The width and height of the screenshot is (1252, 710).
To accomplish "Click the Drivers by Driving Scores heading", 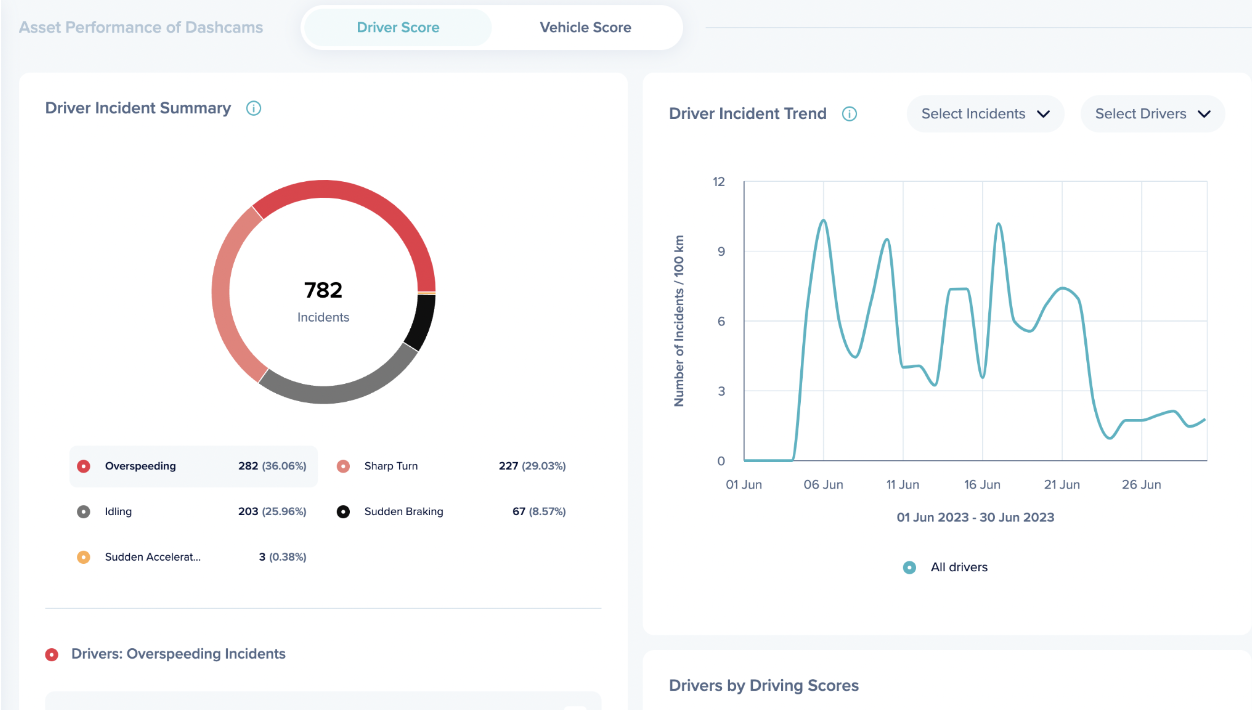I will click(764, 686).
